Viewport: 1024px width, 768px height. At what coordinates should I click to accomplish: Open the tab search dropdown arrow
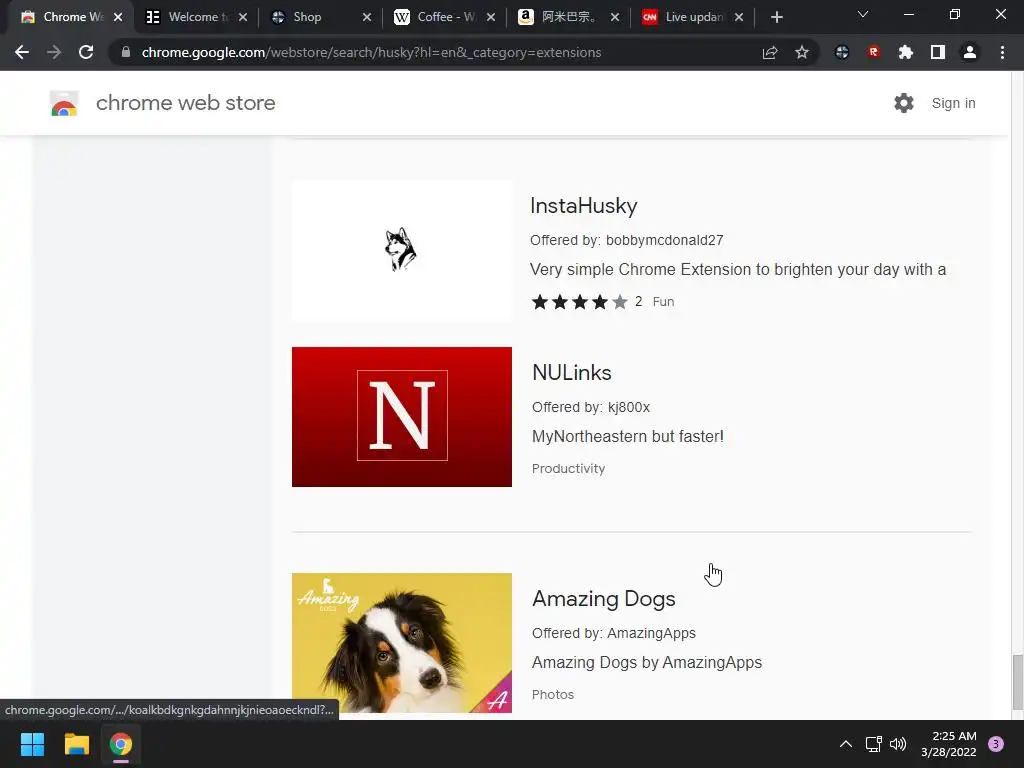[x=863, y=14]
